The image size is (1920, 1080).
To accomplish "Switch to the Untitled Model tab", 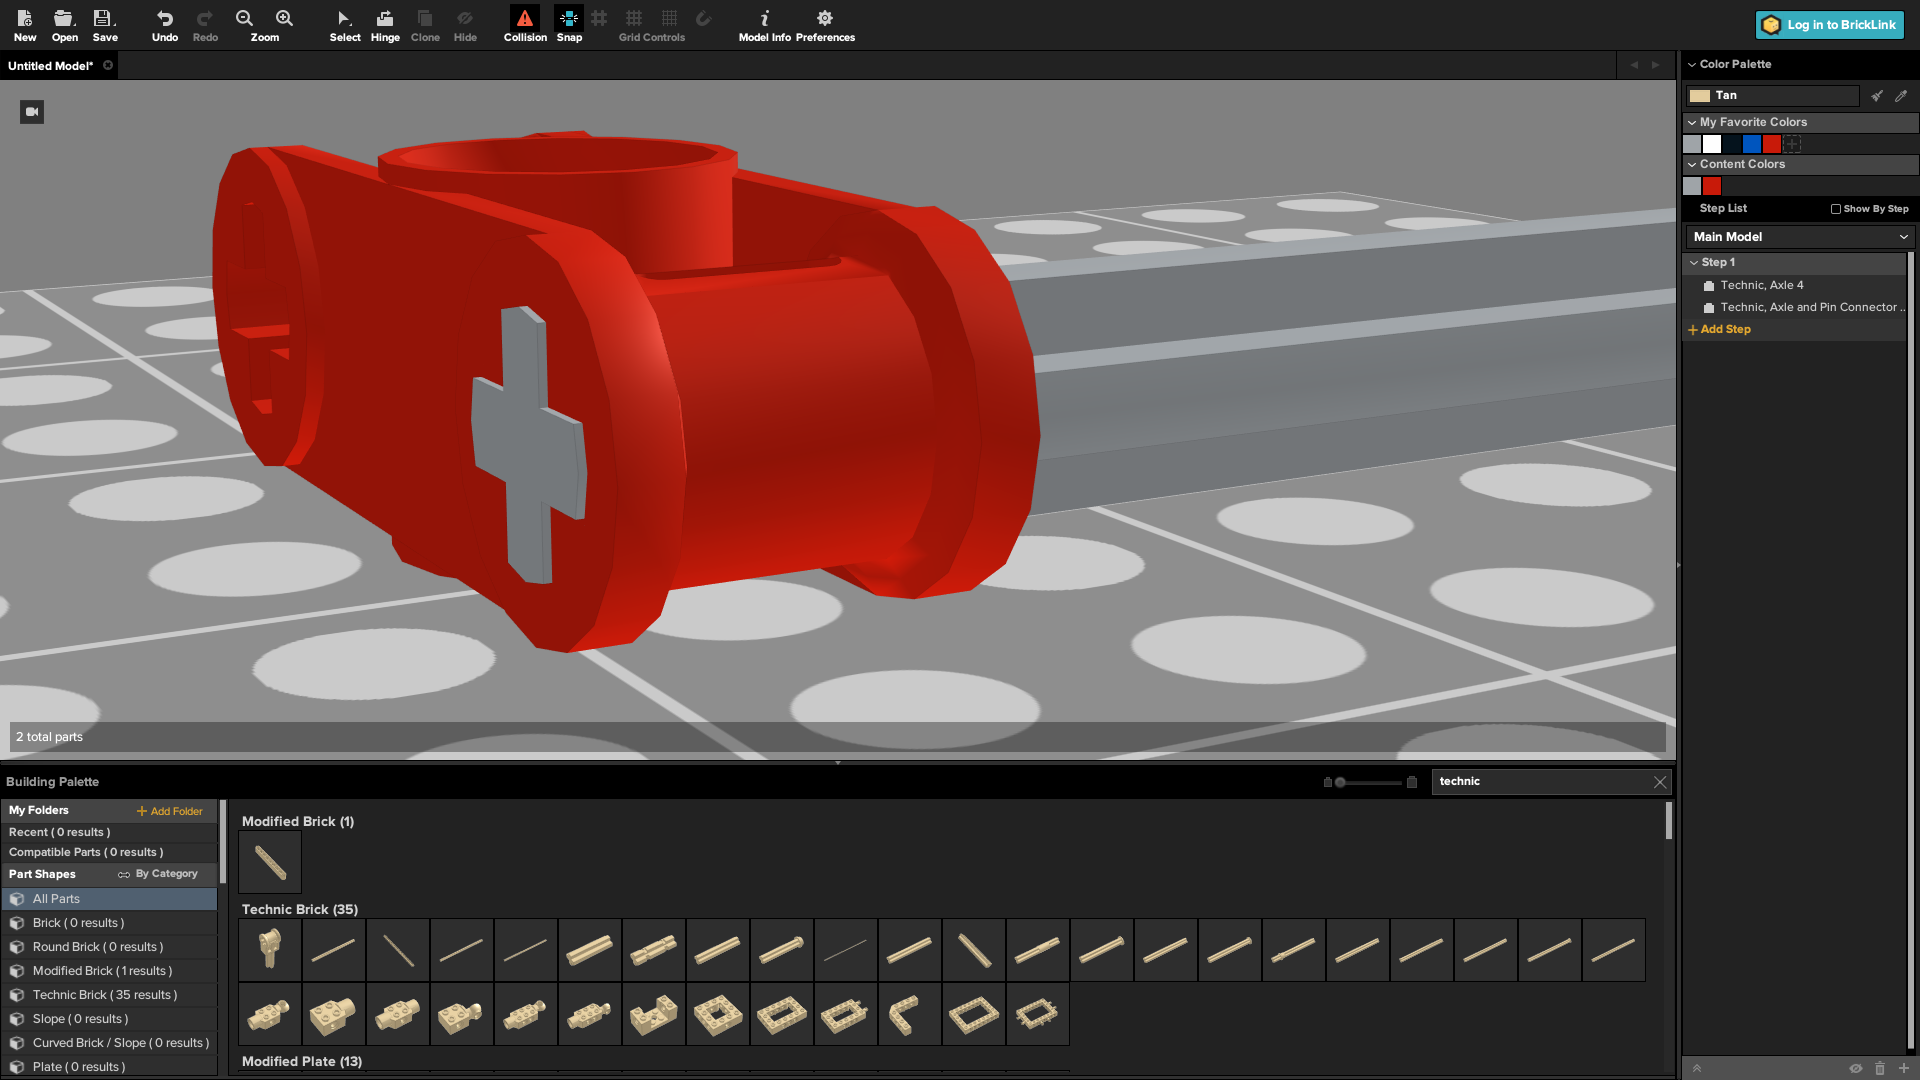I will coord(50,66).
